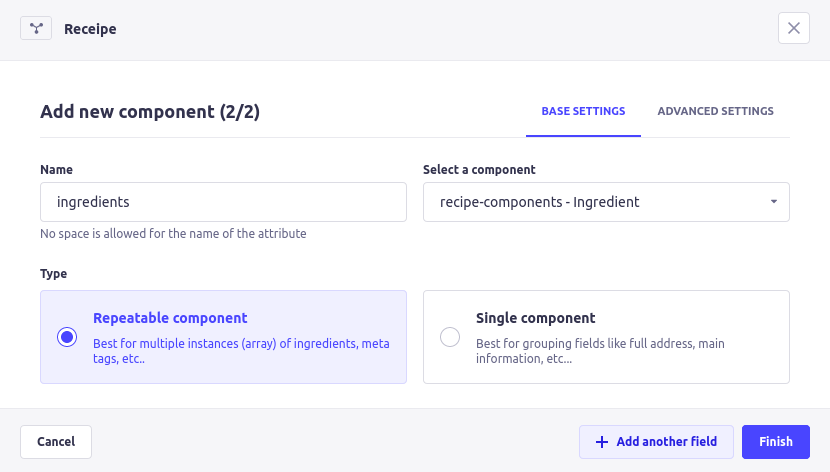Switch to the Base Settings tab
Image resolution: width=830 pixels, height=472 pixels.
pyautogui.click(x=583, y=111)
